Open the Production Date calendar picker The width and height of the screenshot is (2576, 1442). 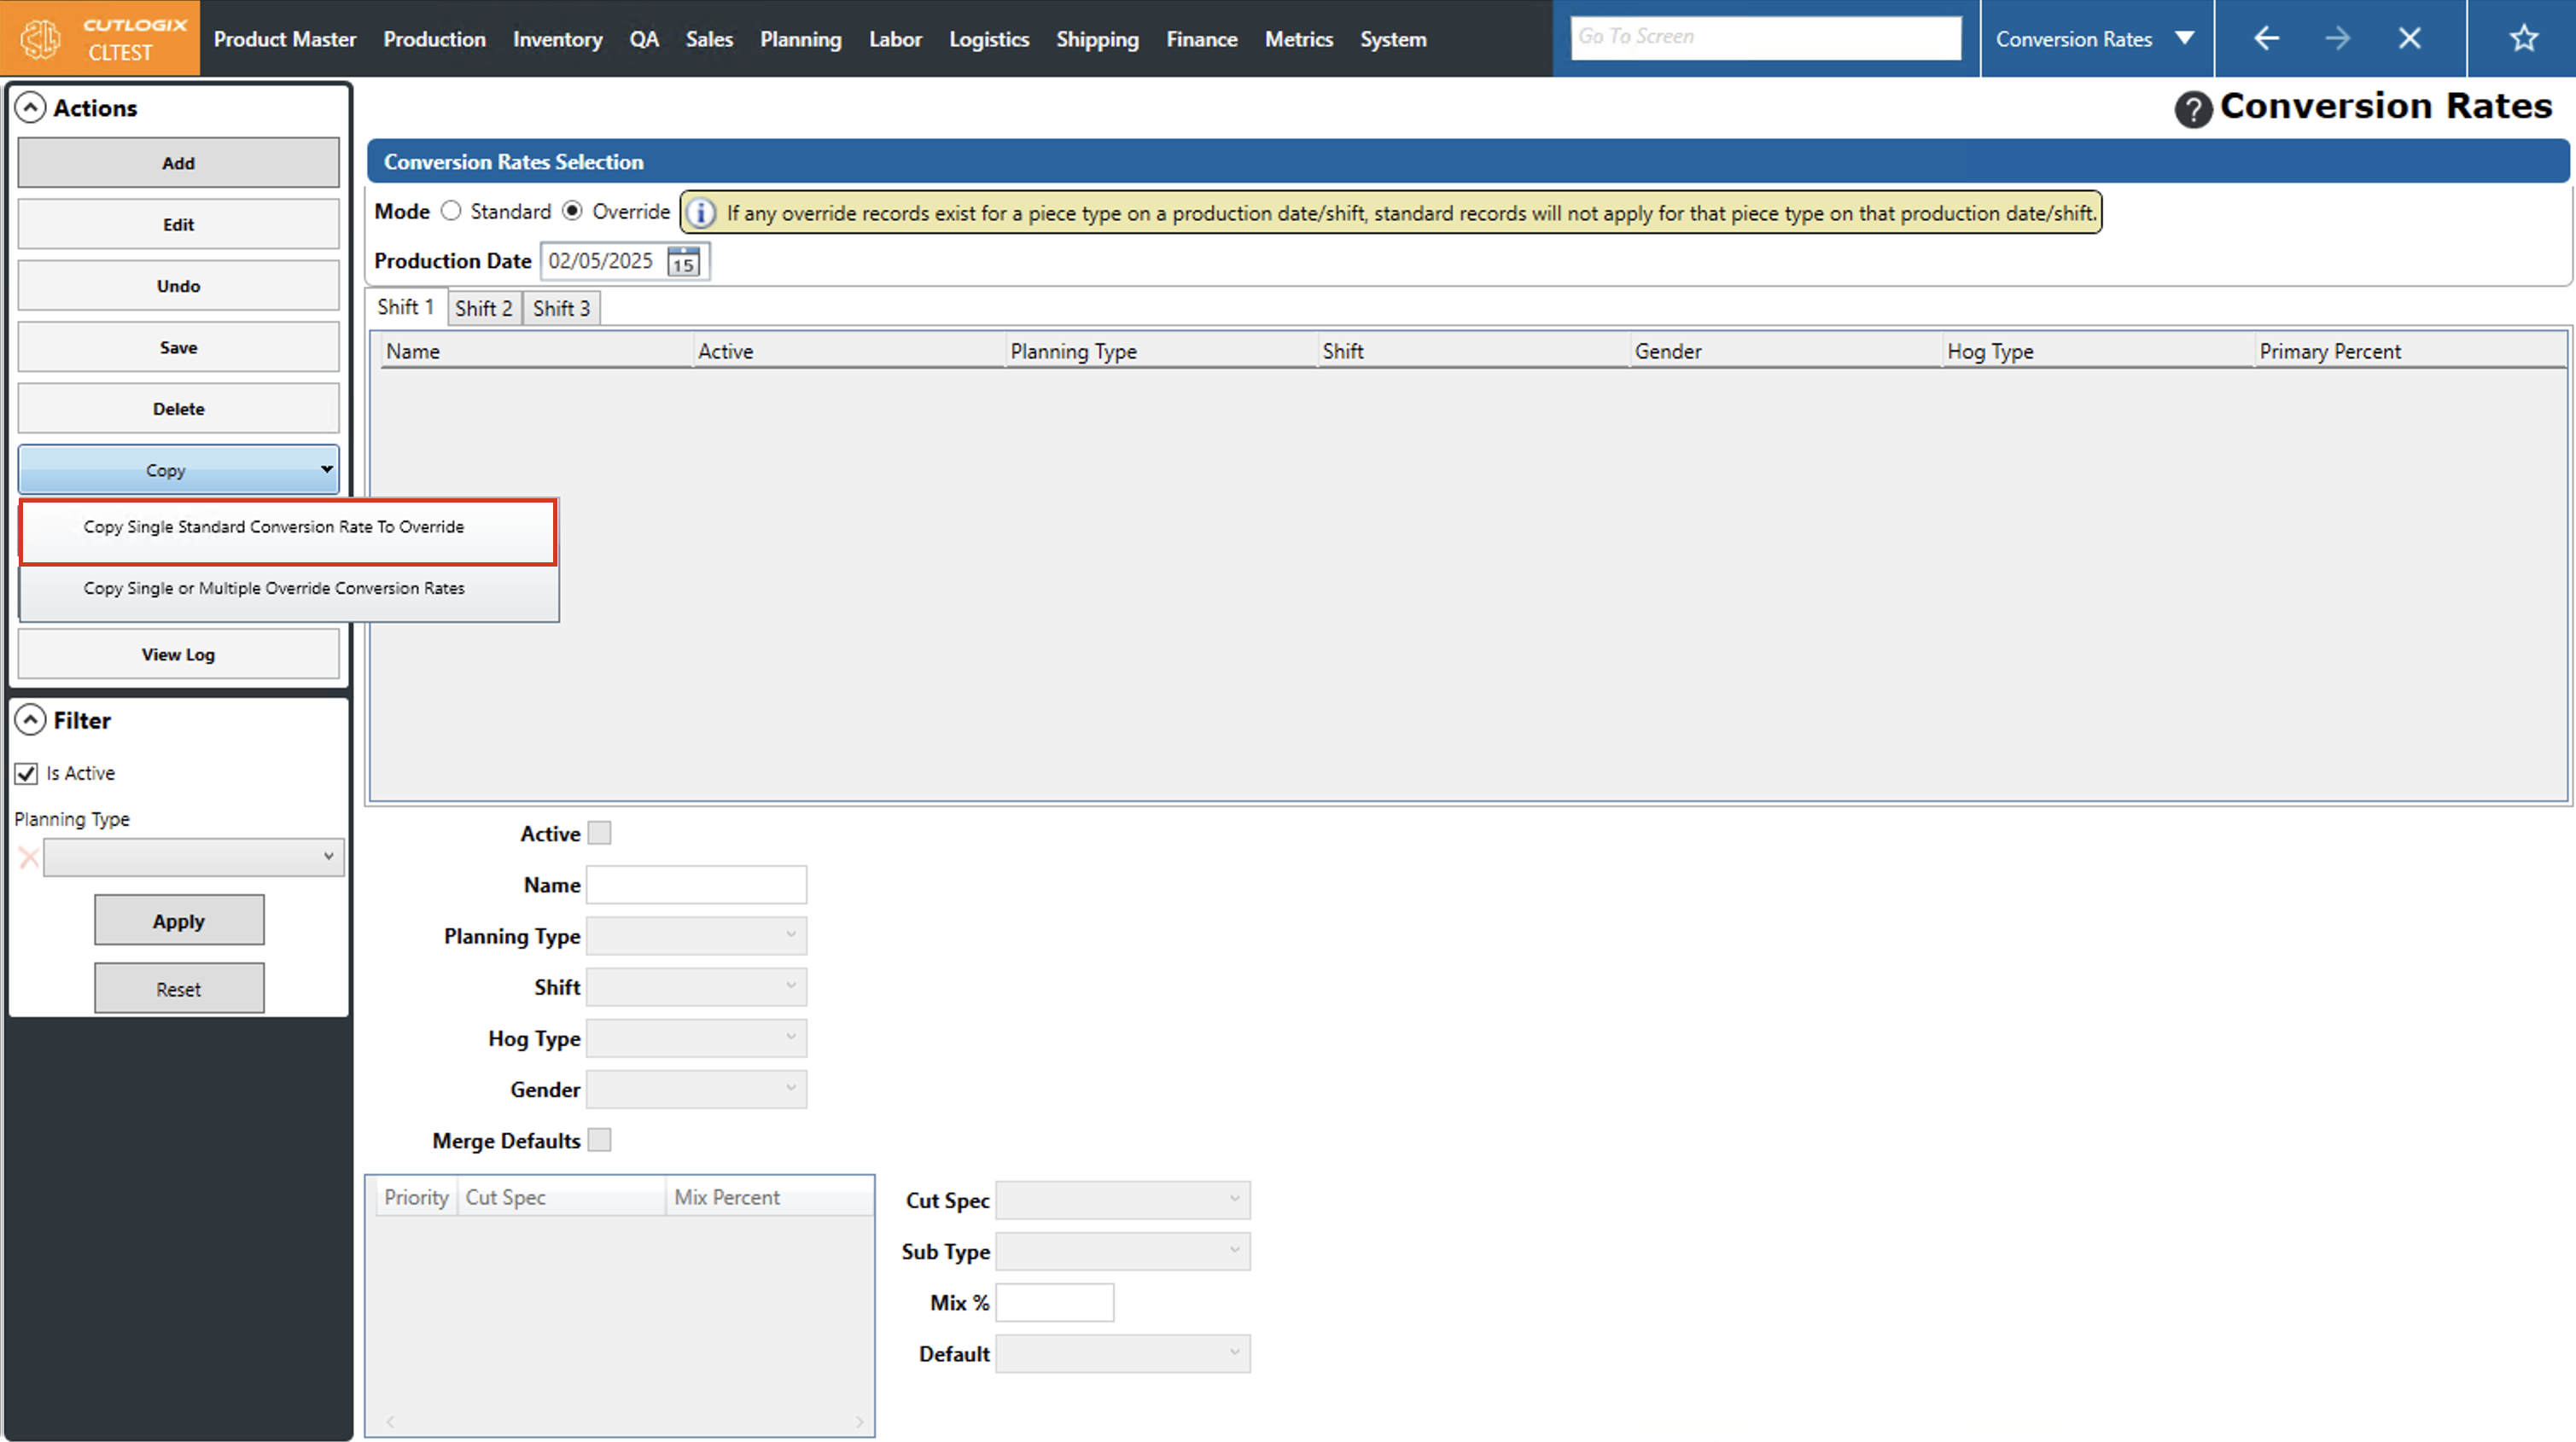(684, 262)
